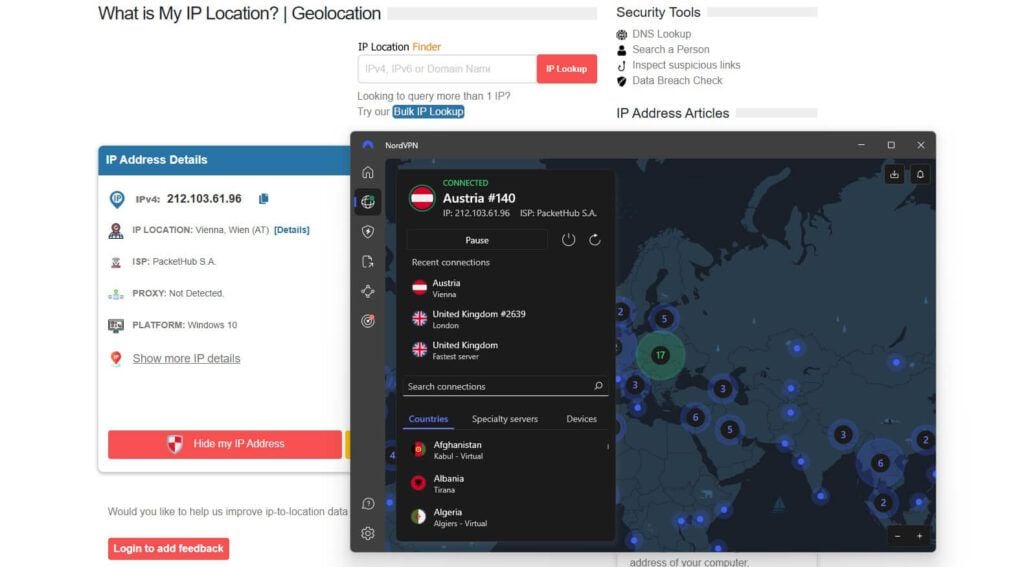The width and height of the screenshot is (1024, 567).
Task: Click the red pin icon by Show more details
Action: tap(116, 359)
